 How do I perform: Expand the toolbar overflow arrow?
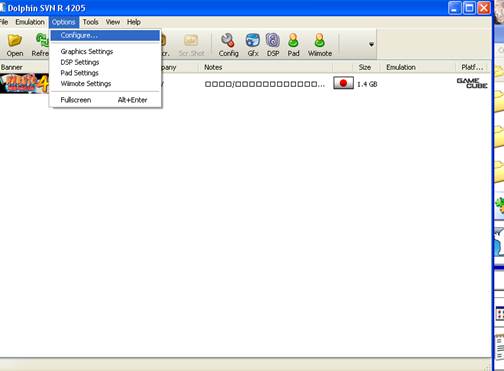coord(371,44)
